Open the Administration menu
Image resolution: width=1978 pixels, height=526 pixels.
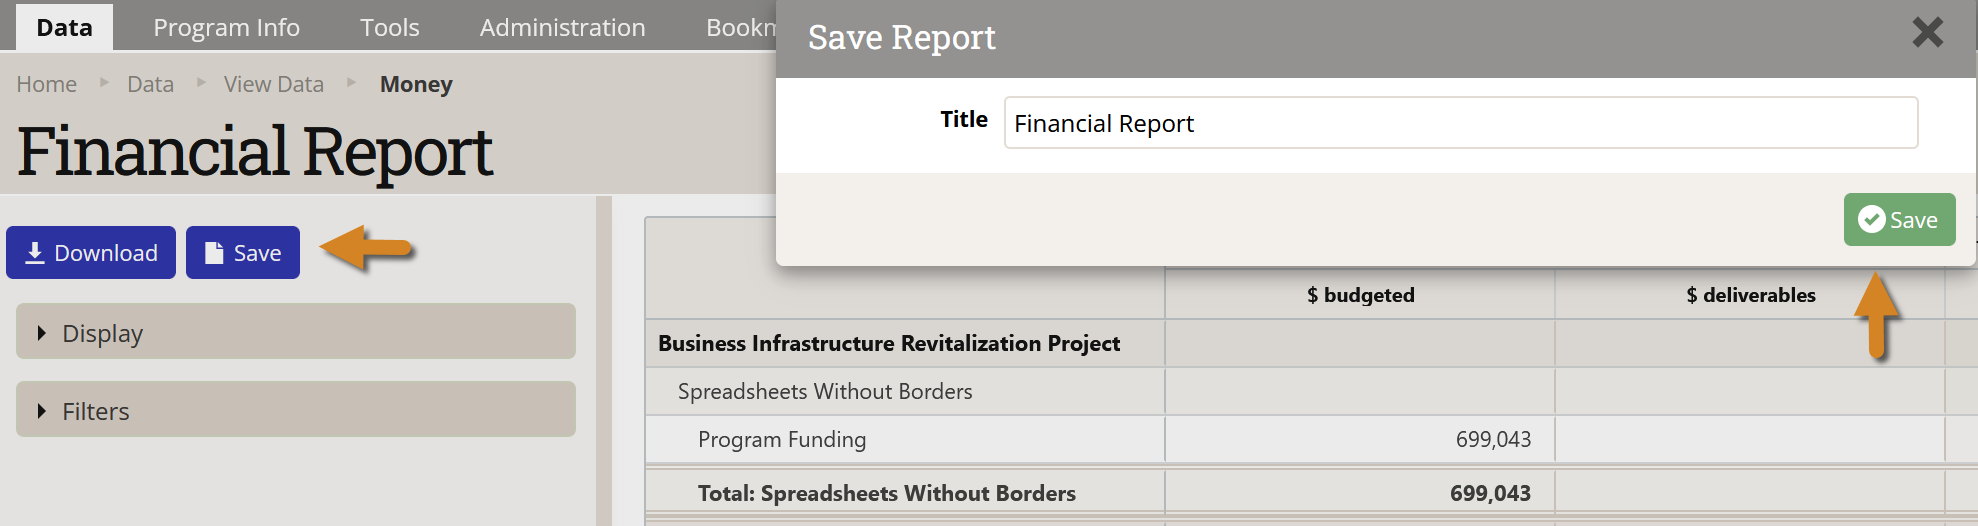[562, 27]
